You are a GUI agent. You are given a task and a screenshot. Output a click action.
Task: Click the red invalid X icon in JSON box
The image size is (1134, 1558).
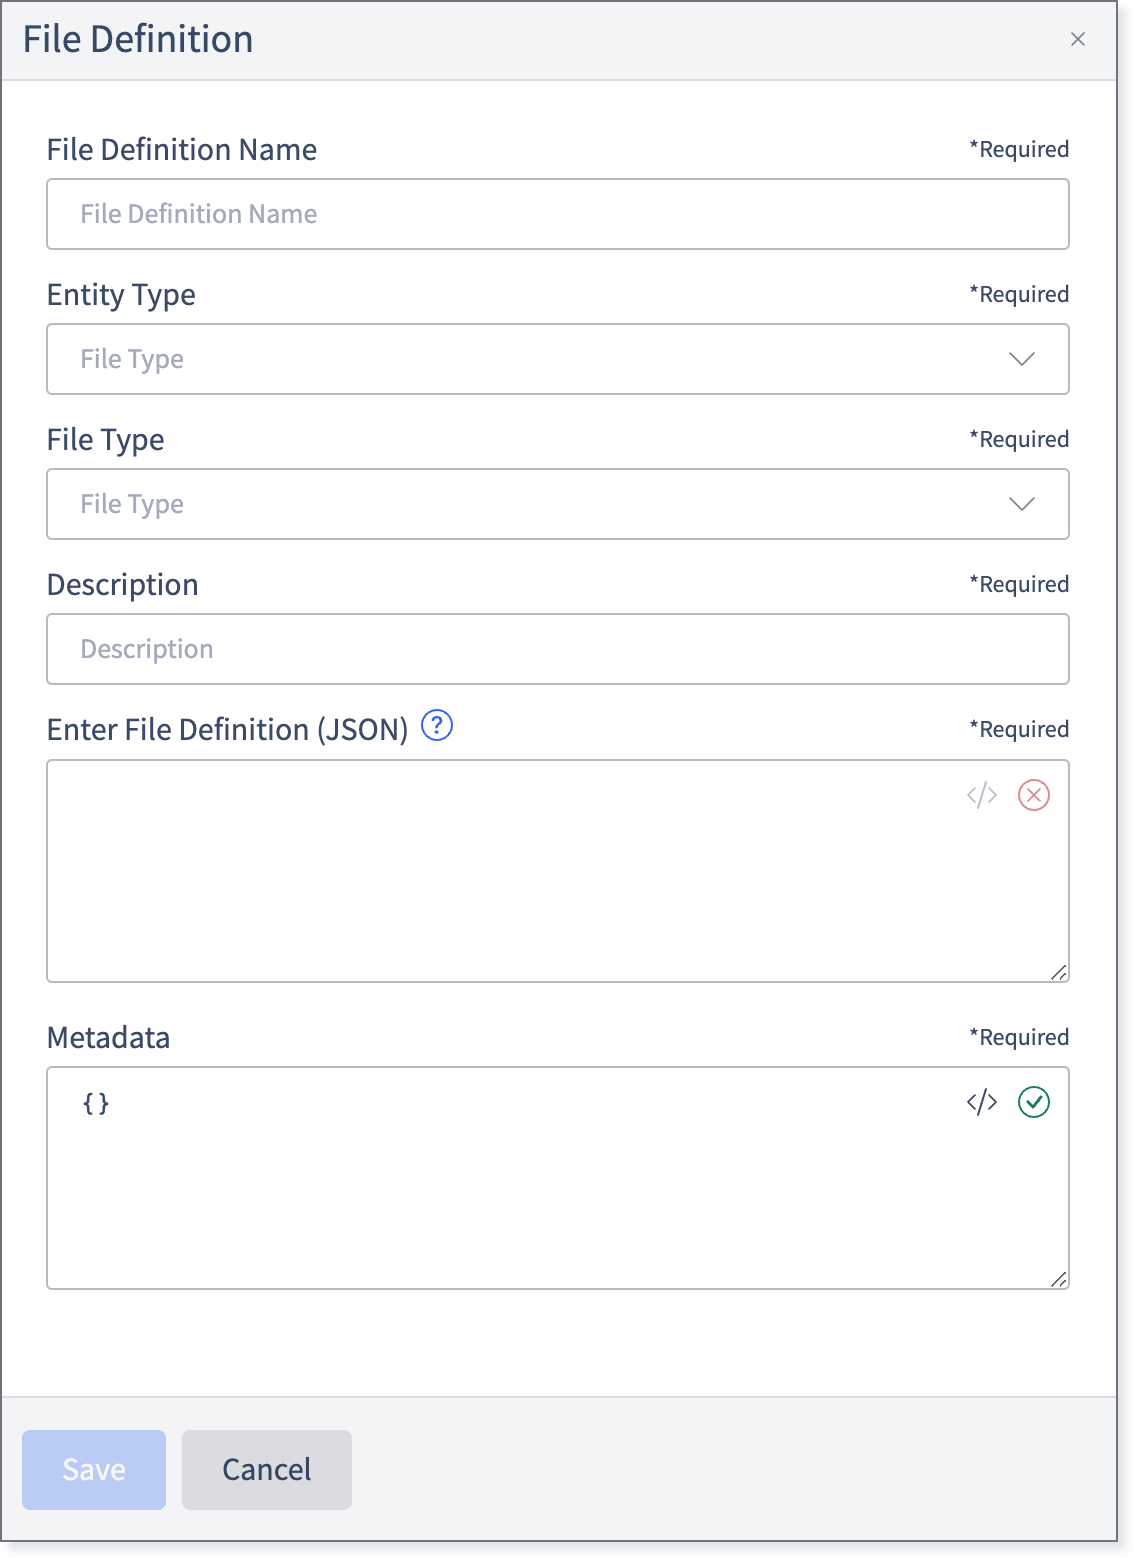point(1034,795)
